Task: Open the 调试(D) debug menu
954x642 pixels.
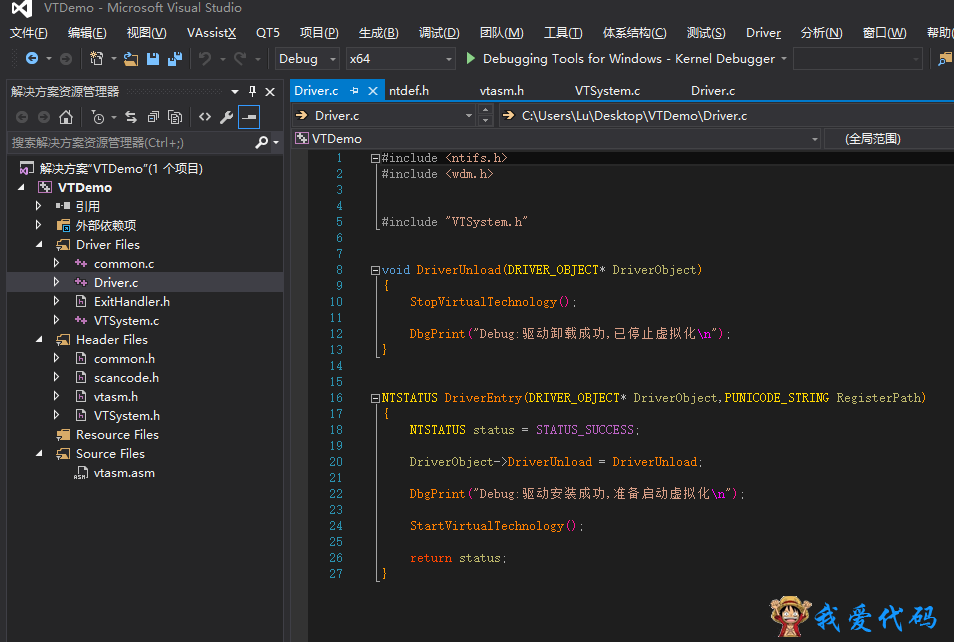Action: tap(439, 33)
